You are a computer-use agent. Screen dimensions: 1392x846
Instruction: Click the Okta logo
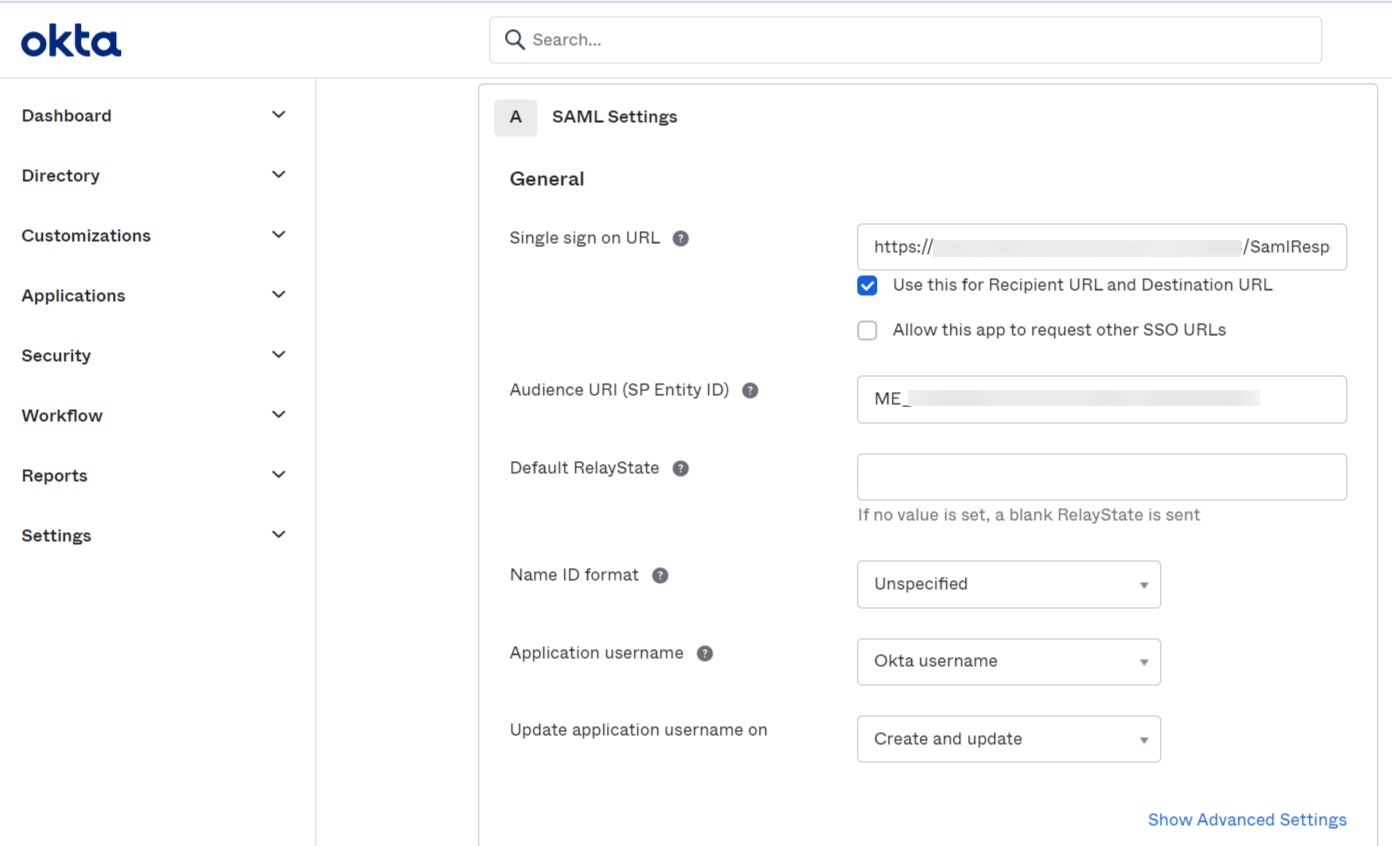[x=71, y=41]
